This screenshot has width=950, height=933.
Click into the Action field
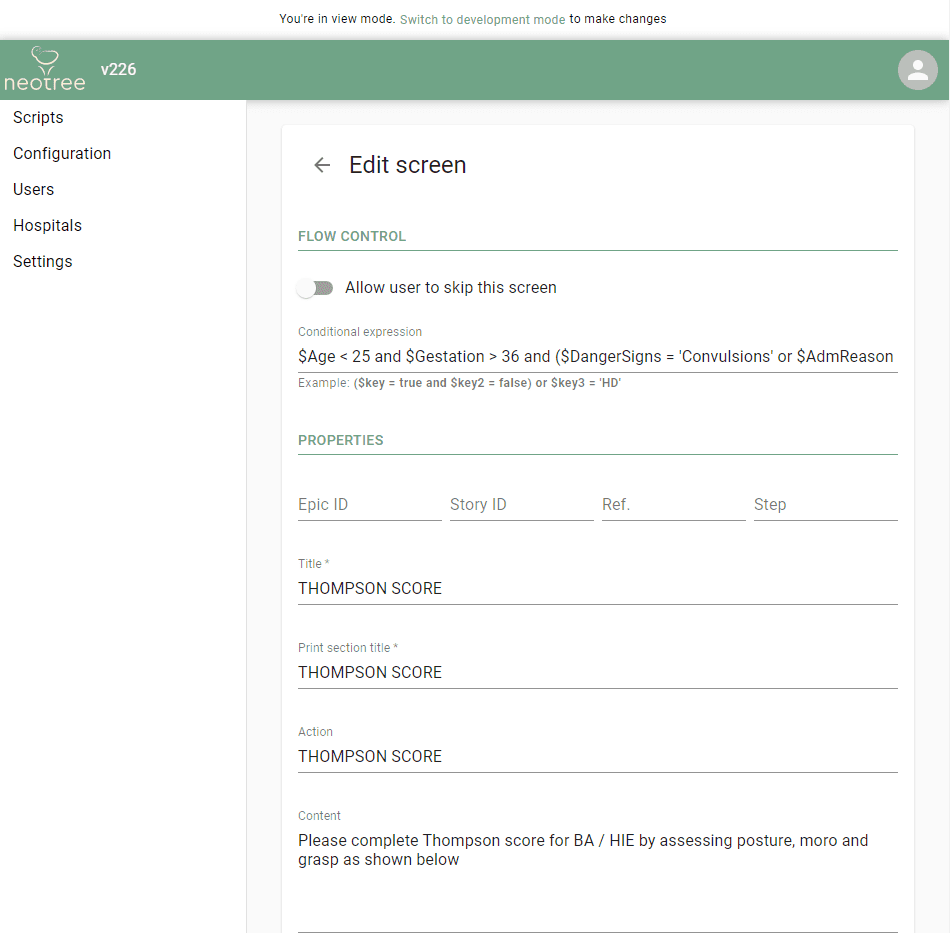click(x=597, y=756)
